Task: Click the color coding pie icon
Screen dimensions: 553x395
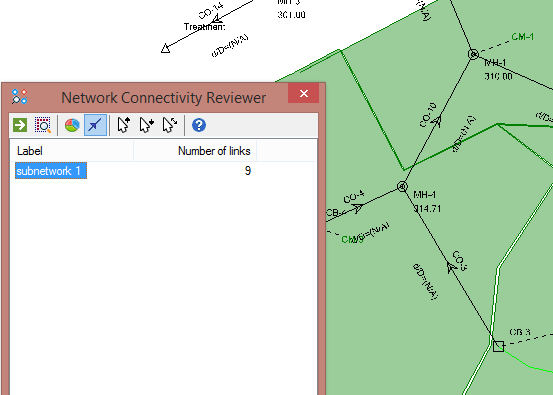Action: [x=72, y=125]
